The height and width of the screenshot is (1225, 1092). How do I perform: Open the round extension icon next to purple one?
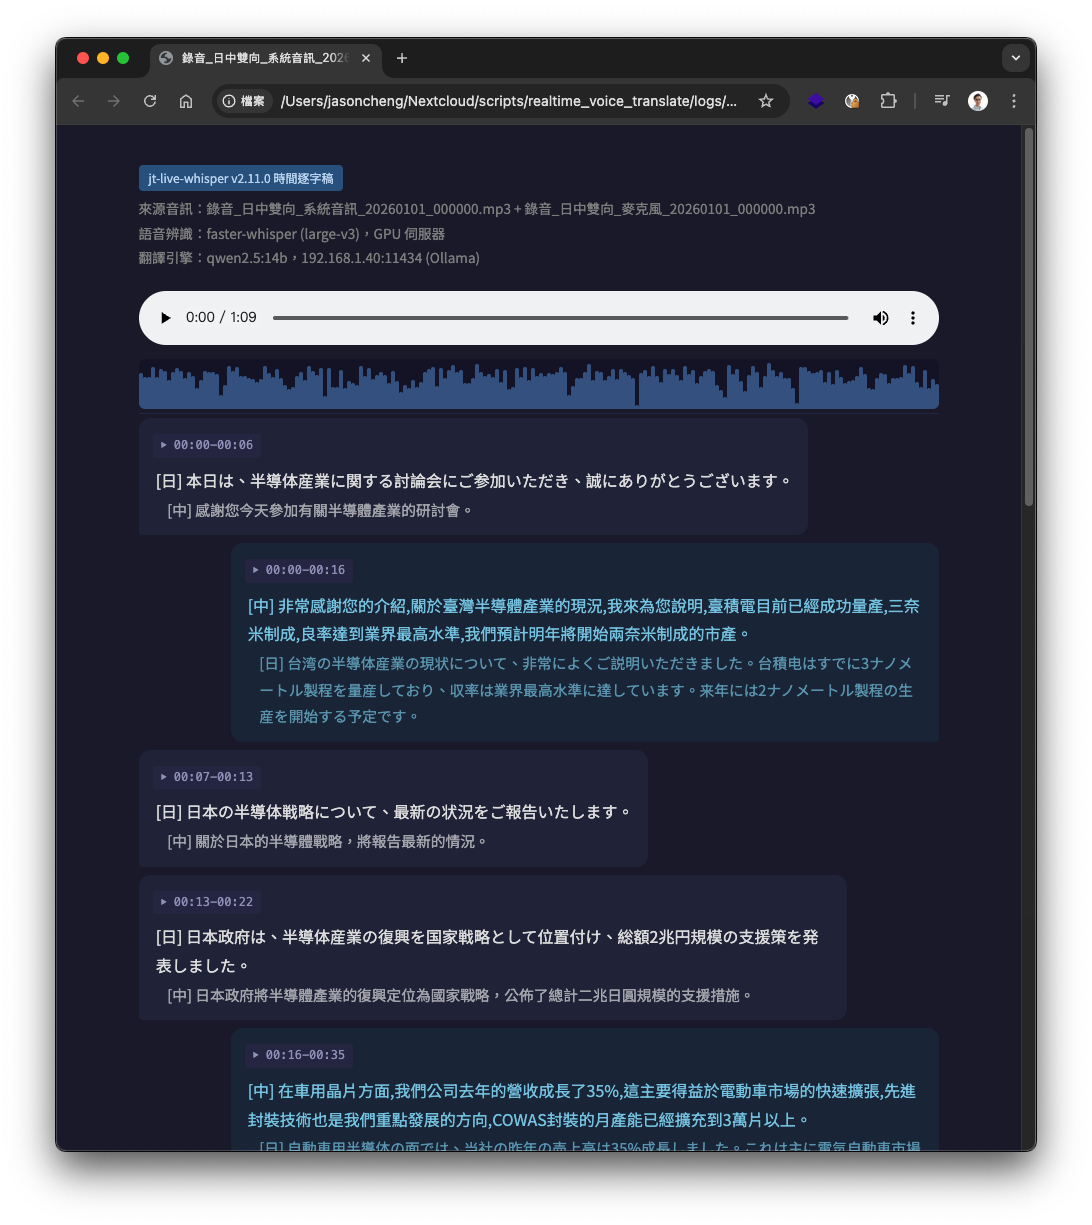(x=852, y=101)
